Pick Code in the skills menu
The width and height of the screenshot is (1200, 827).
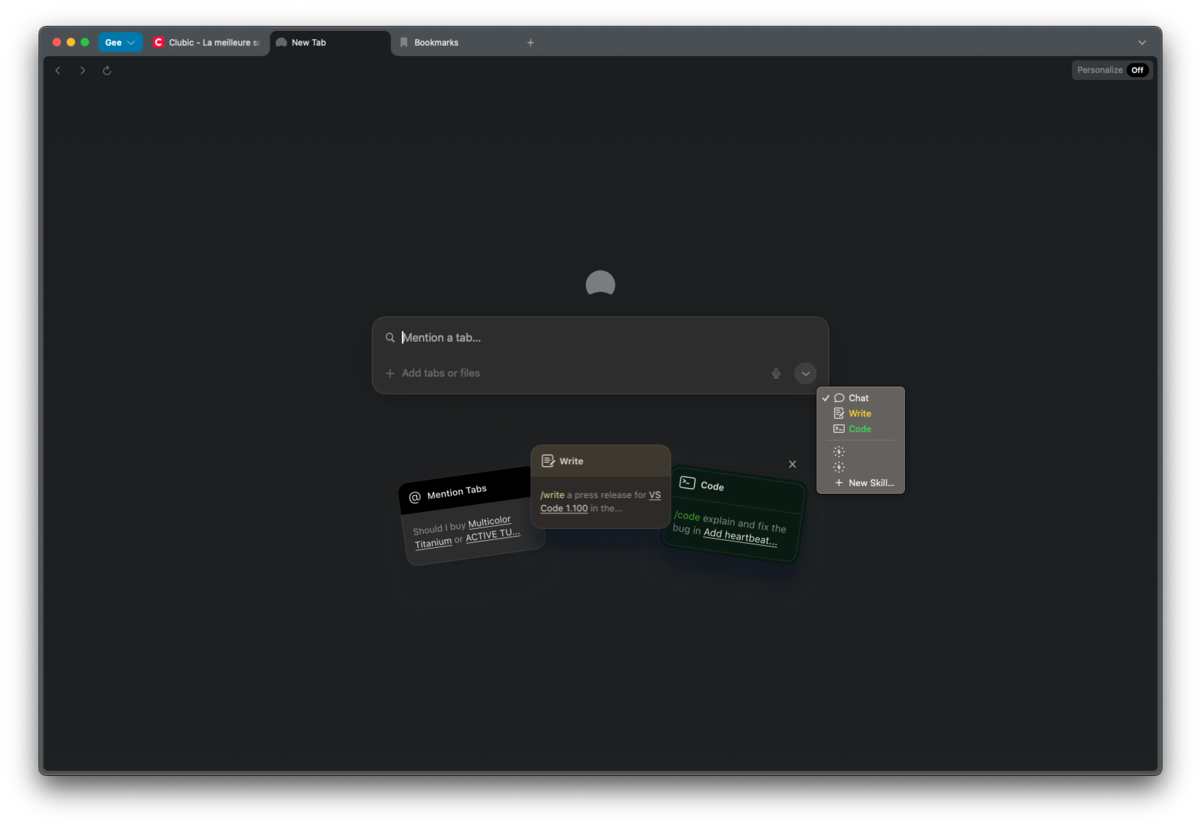(x=860, y=429)
